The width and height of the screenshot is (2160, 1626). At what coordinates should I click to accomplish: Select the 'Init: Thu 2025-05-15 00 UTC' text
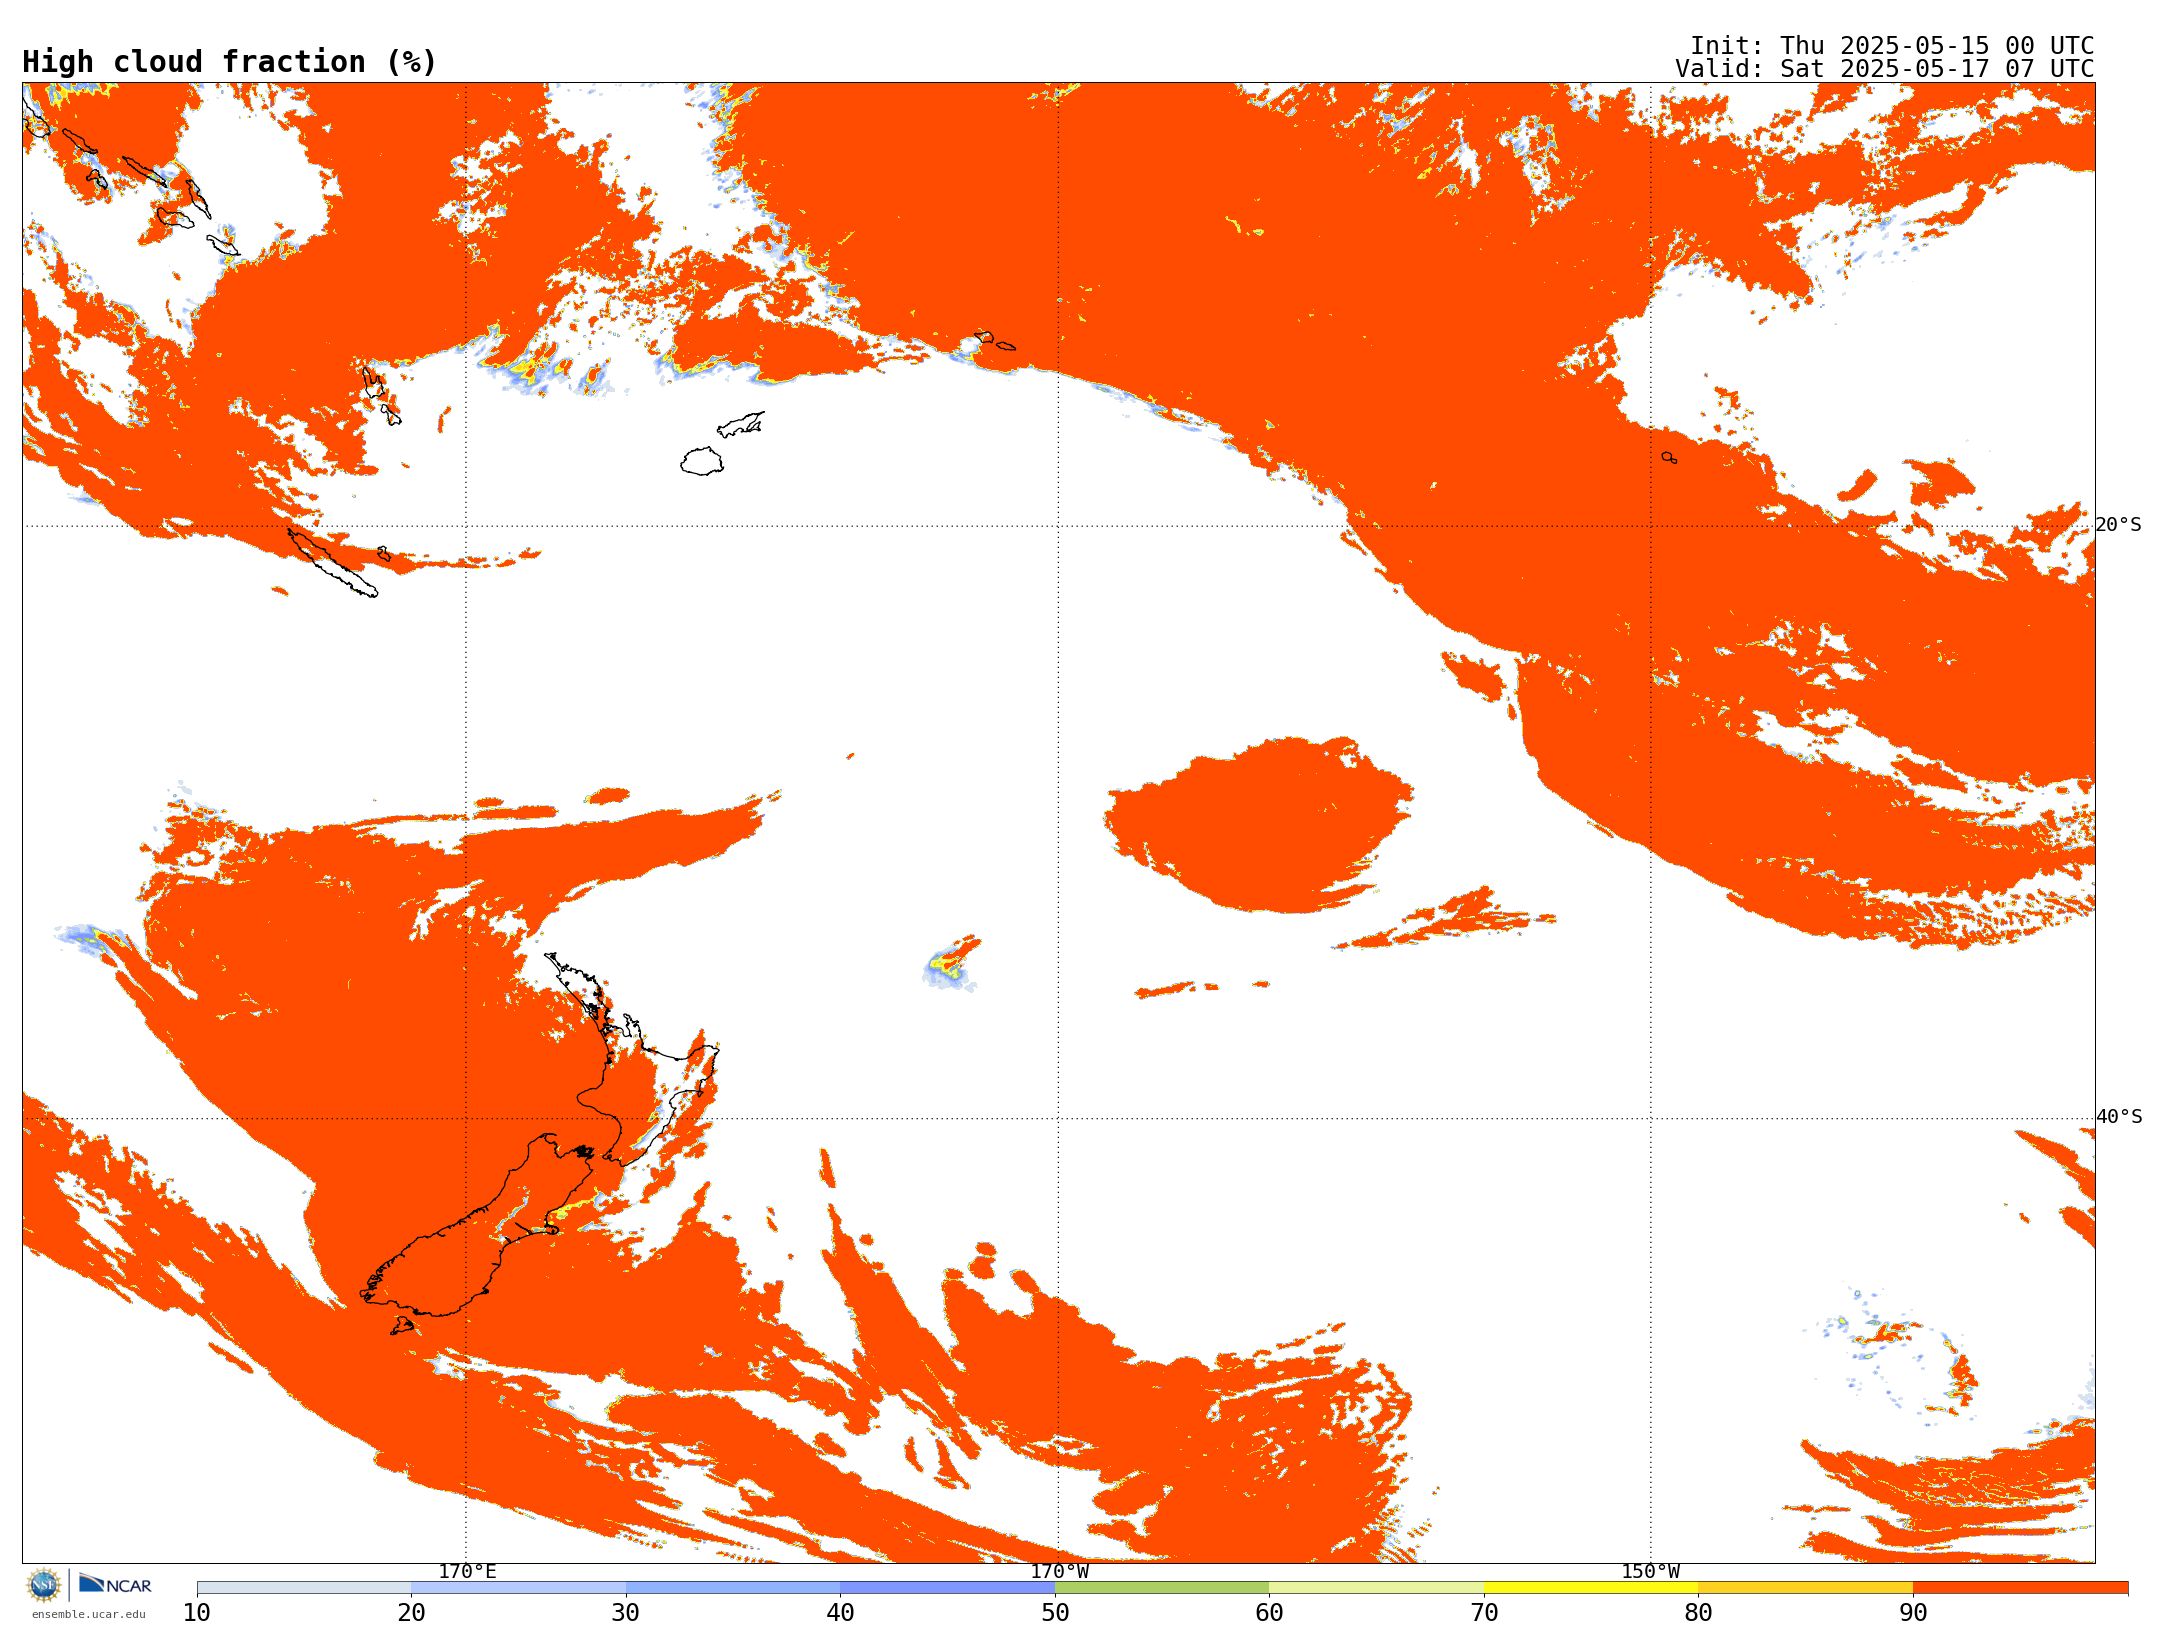[1892, 46]
